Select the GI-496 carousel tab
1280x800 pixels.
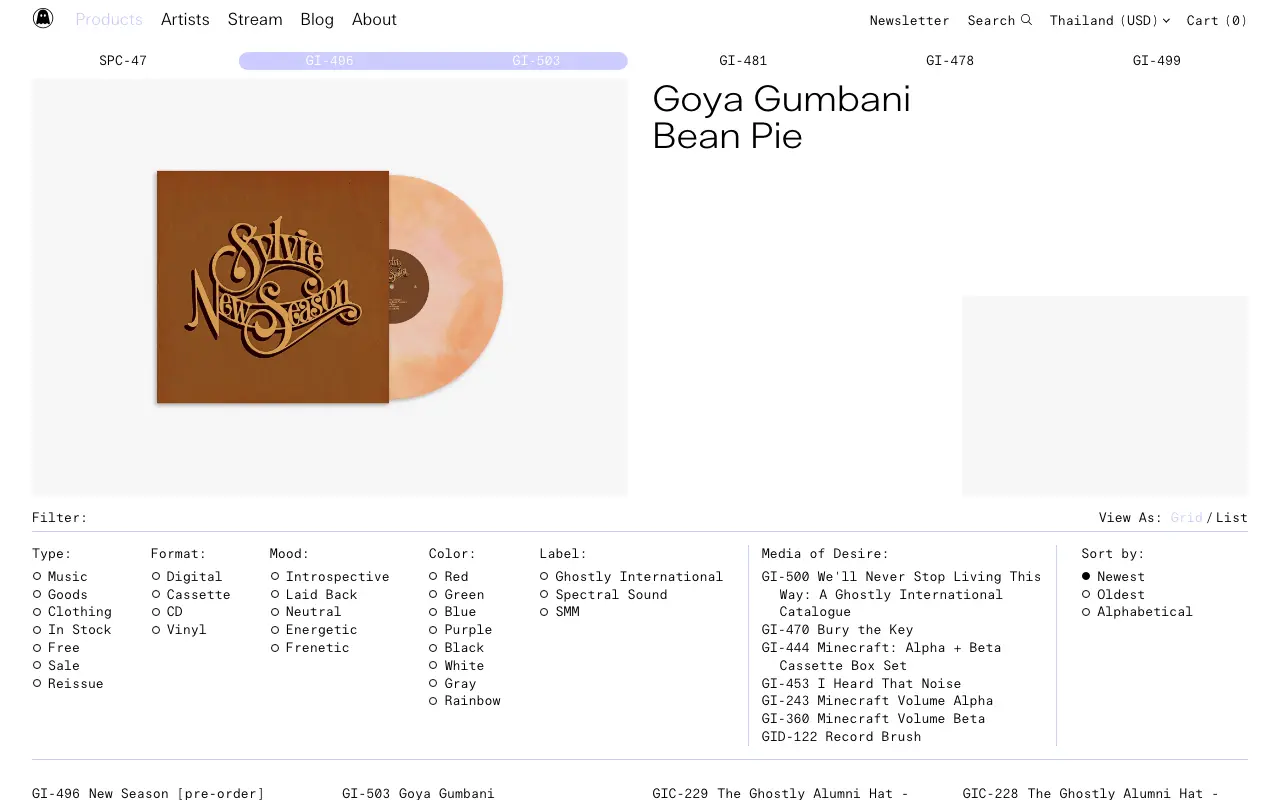(x=330, y=61)
